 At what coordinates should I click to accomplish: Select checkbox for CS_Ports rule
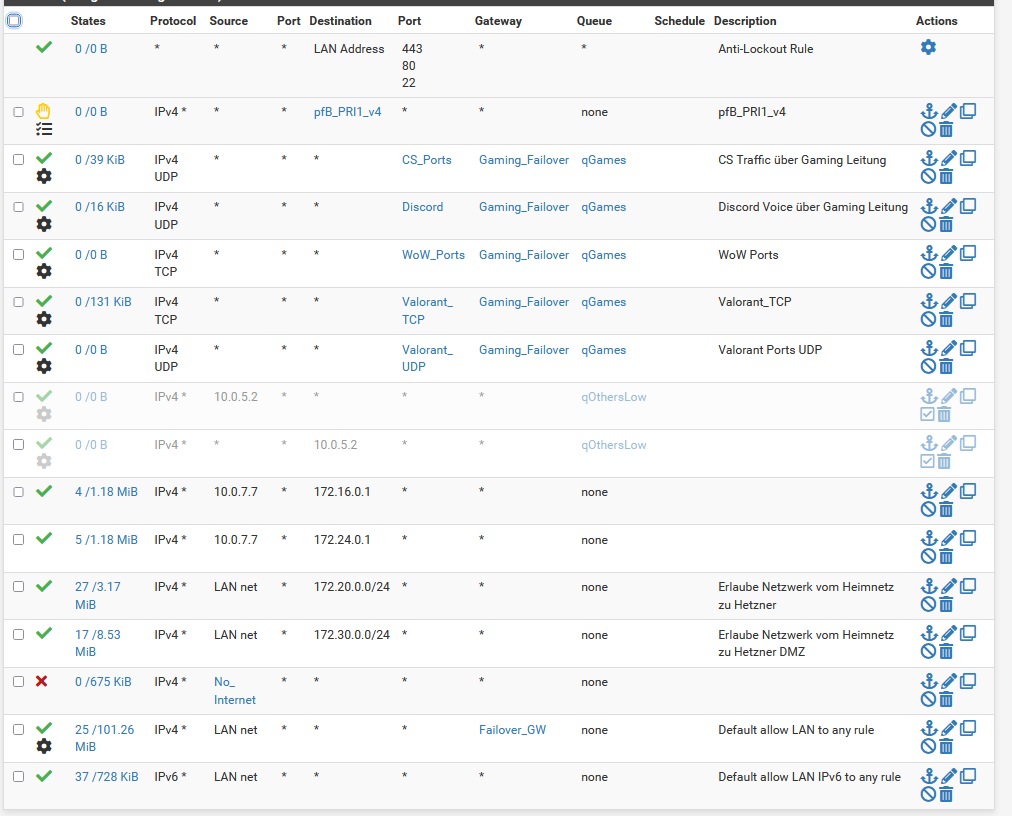pyautogui.click(x=19, y=159)
